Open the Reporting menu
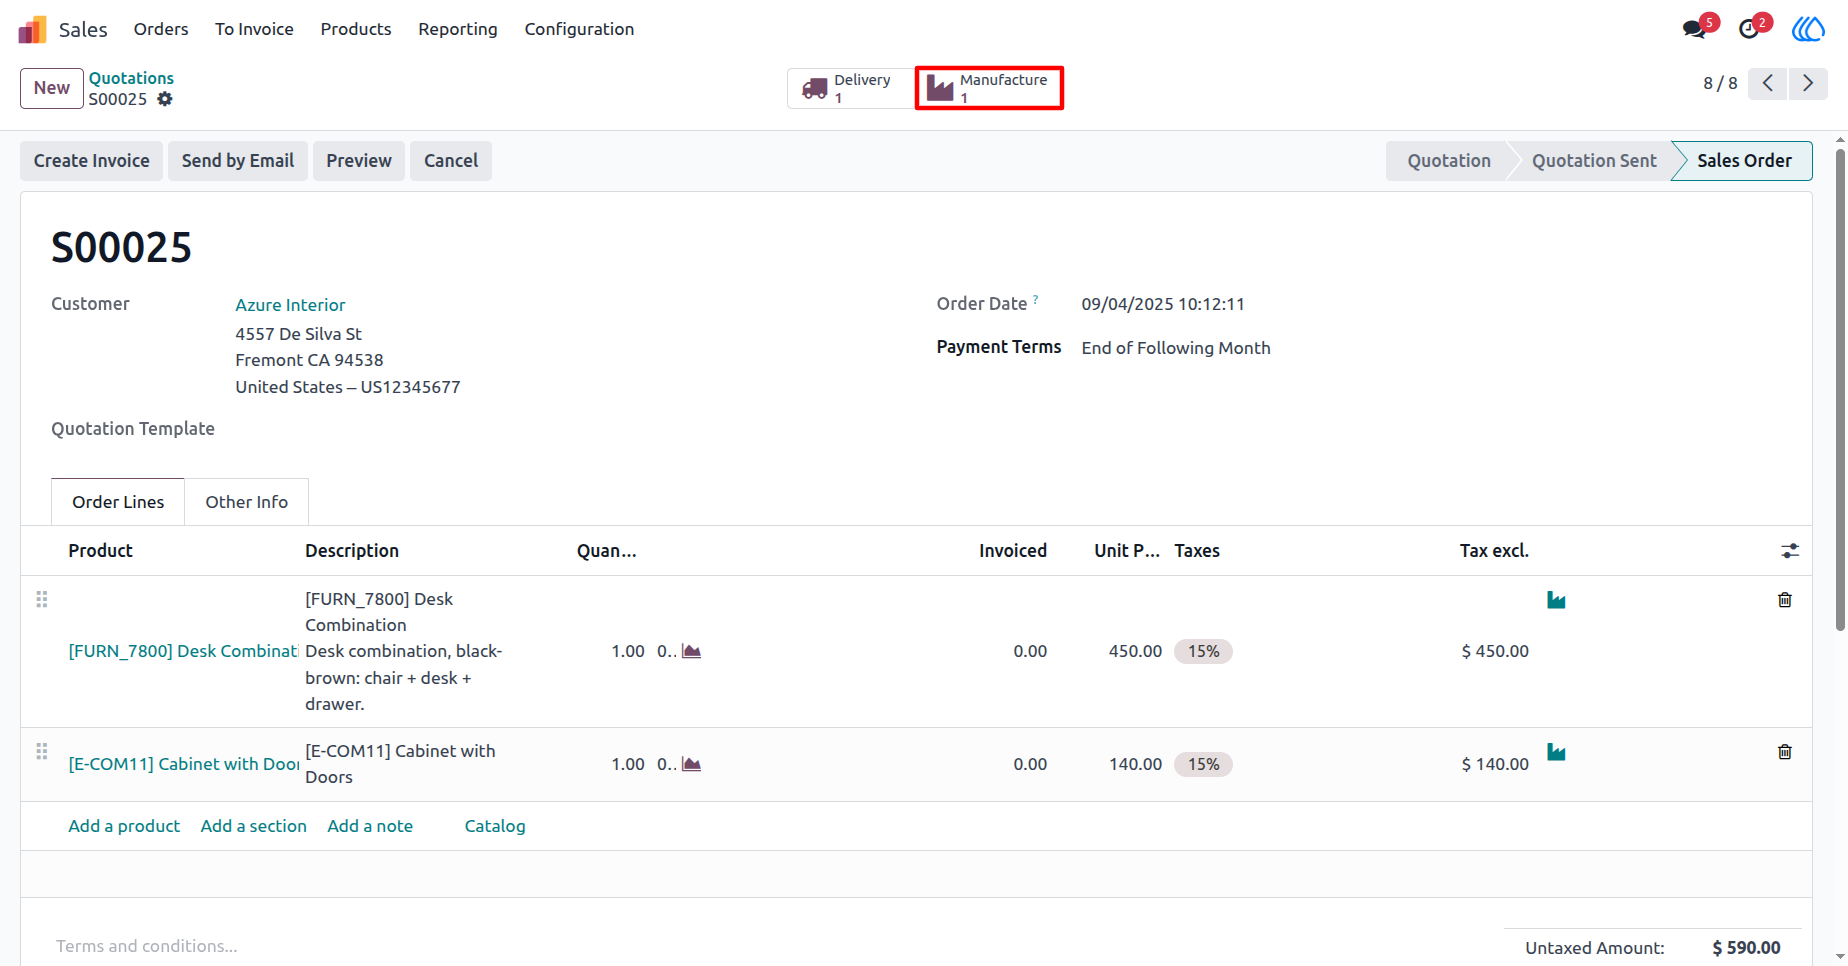This screenshot has height=966, width=1848. [x=458, y=29]
